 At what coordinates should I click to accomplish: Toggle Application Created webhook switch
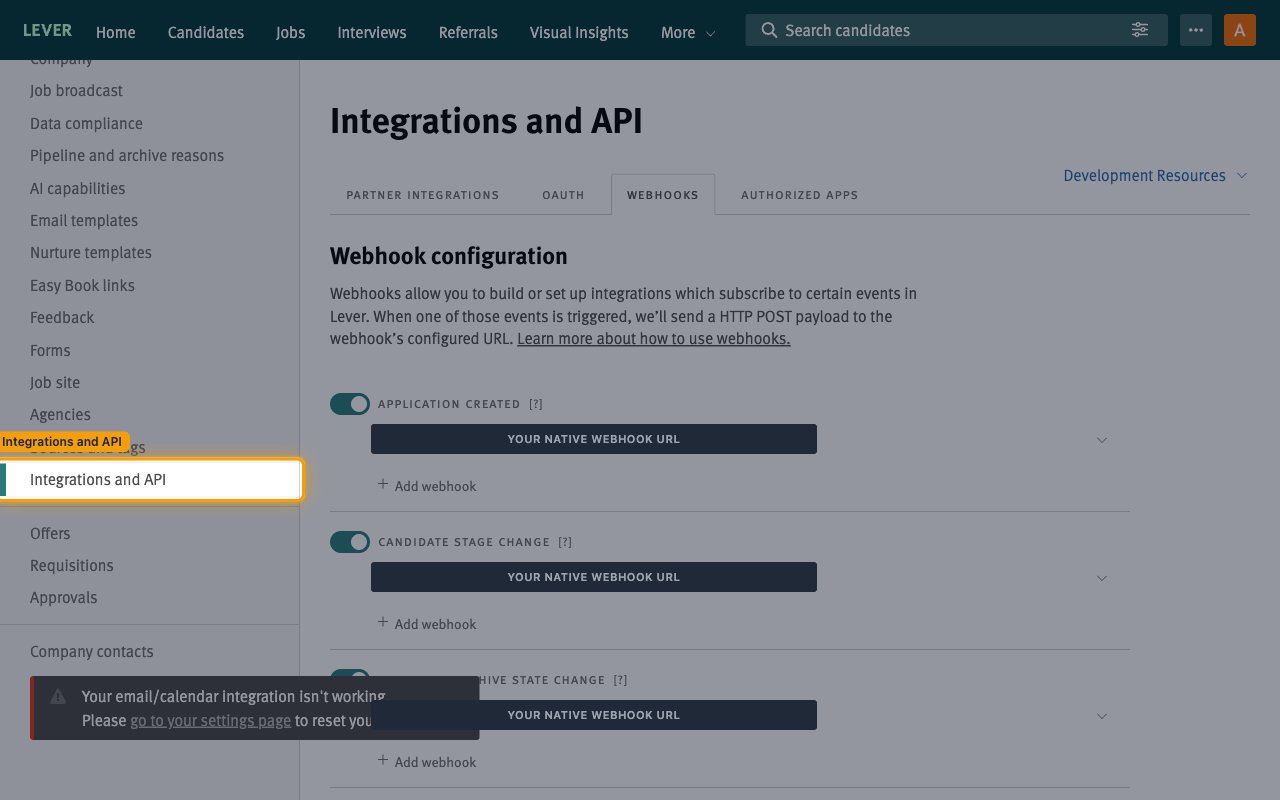350,404
